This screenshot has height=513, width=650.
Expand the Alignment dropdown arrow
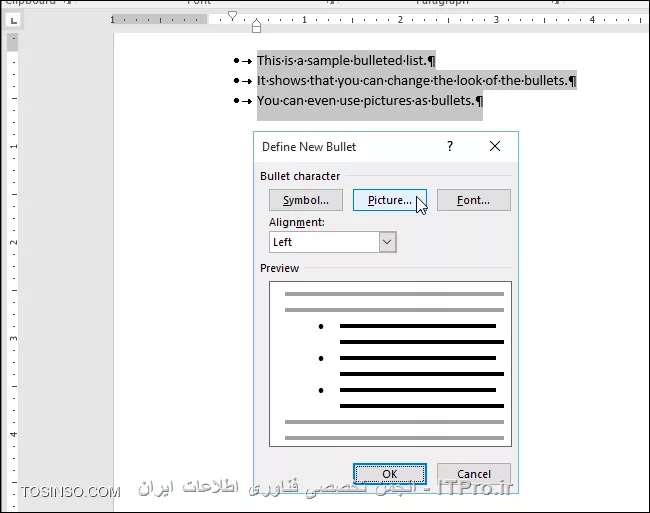click(x=387, y=242)
